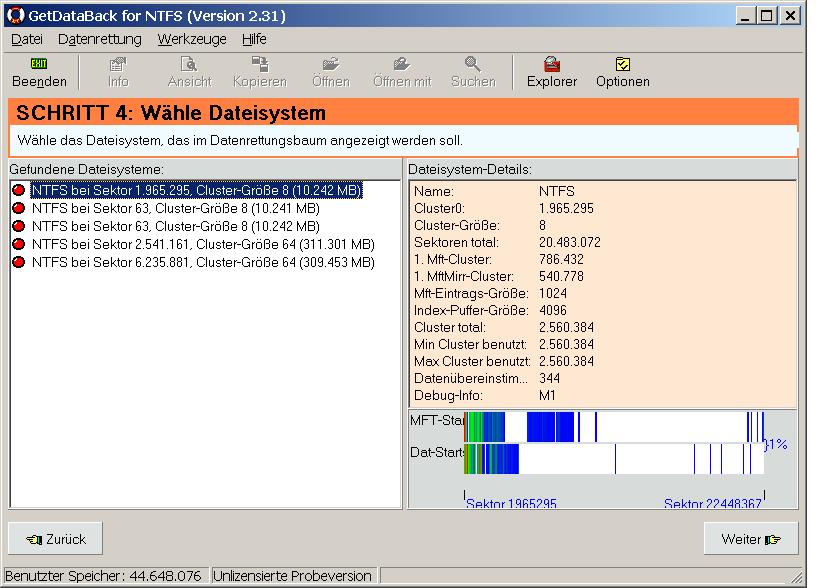Viewport: 840px width, 588px height.
Task: Click the Debug-Info value M1
Action: tap(547, 396)
